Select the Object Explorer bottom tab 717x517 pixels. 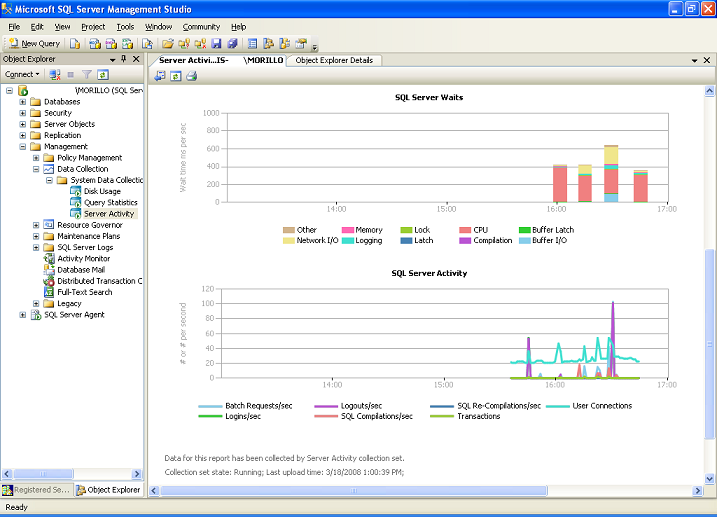[109, 490]
